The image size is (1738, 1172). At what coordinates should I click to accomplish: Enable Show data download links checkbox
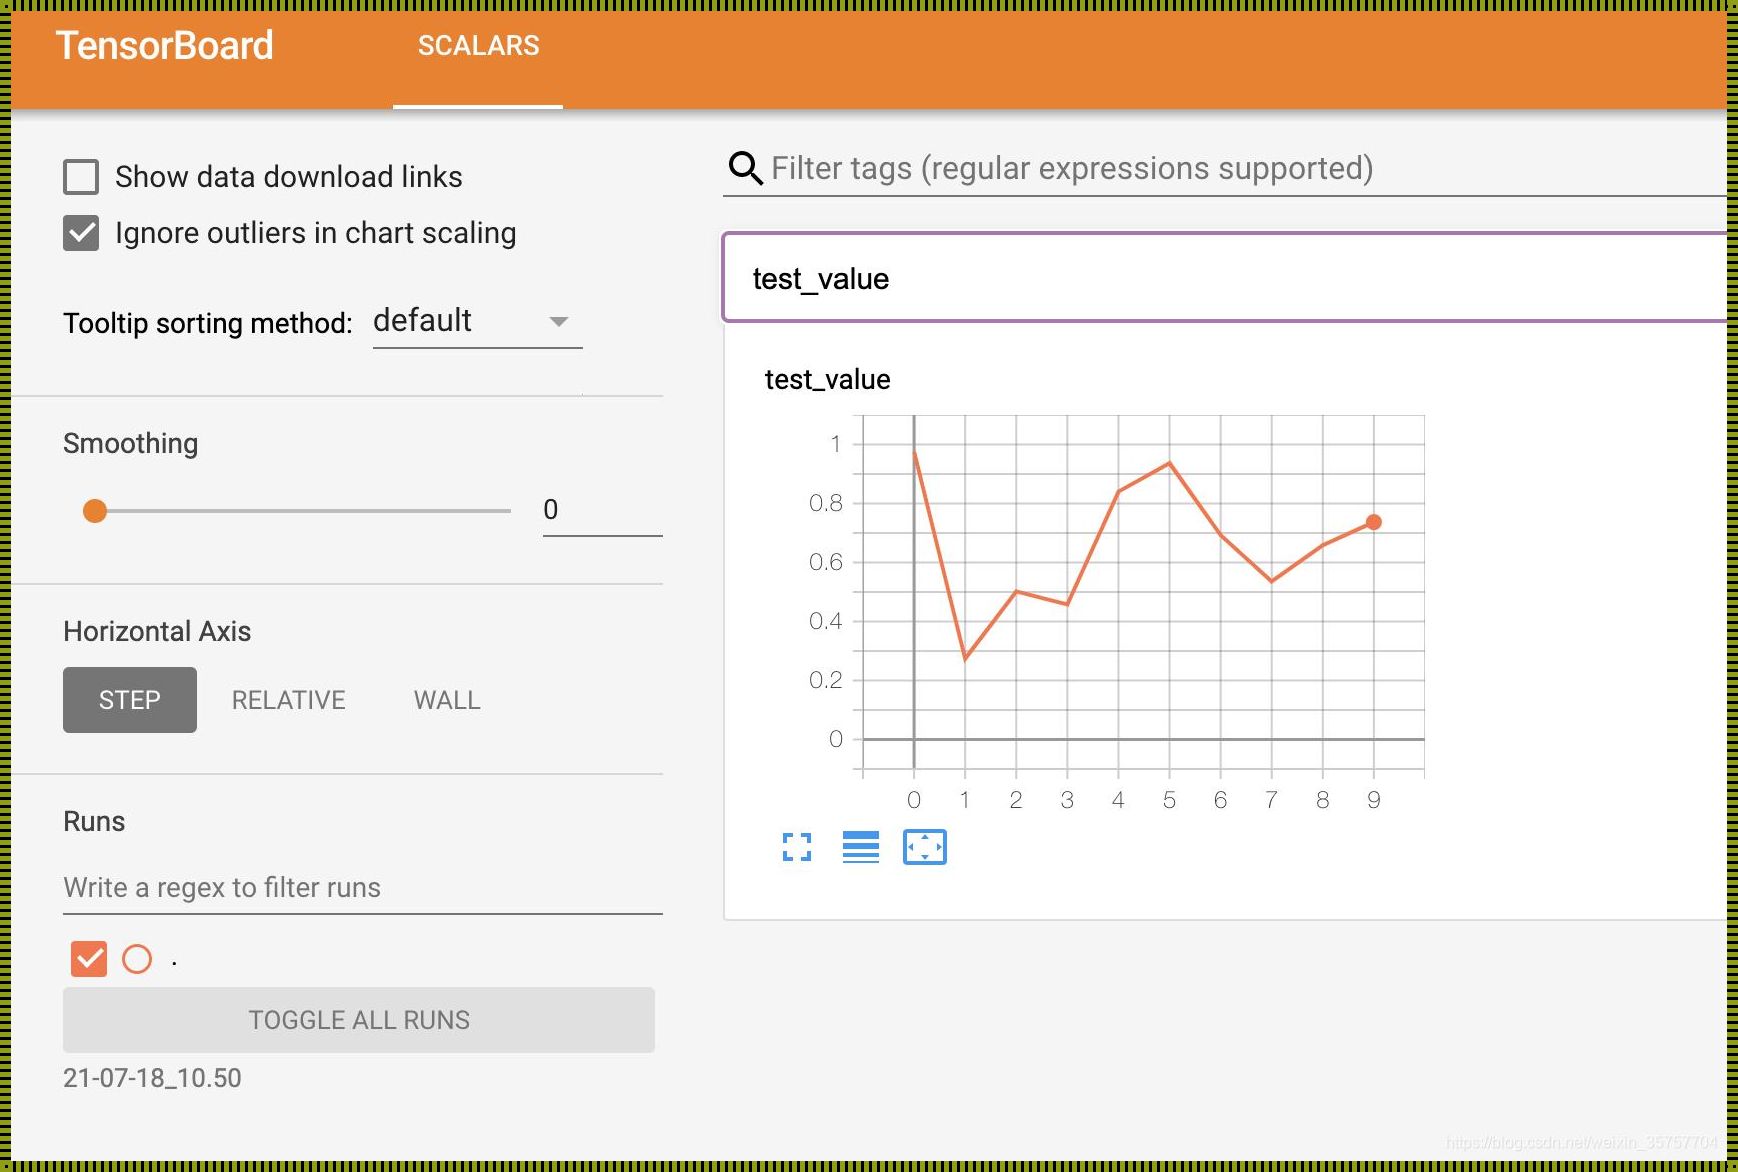(x=81, y=177)
